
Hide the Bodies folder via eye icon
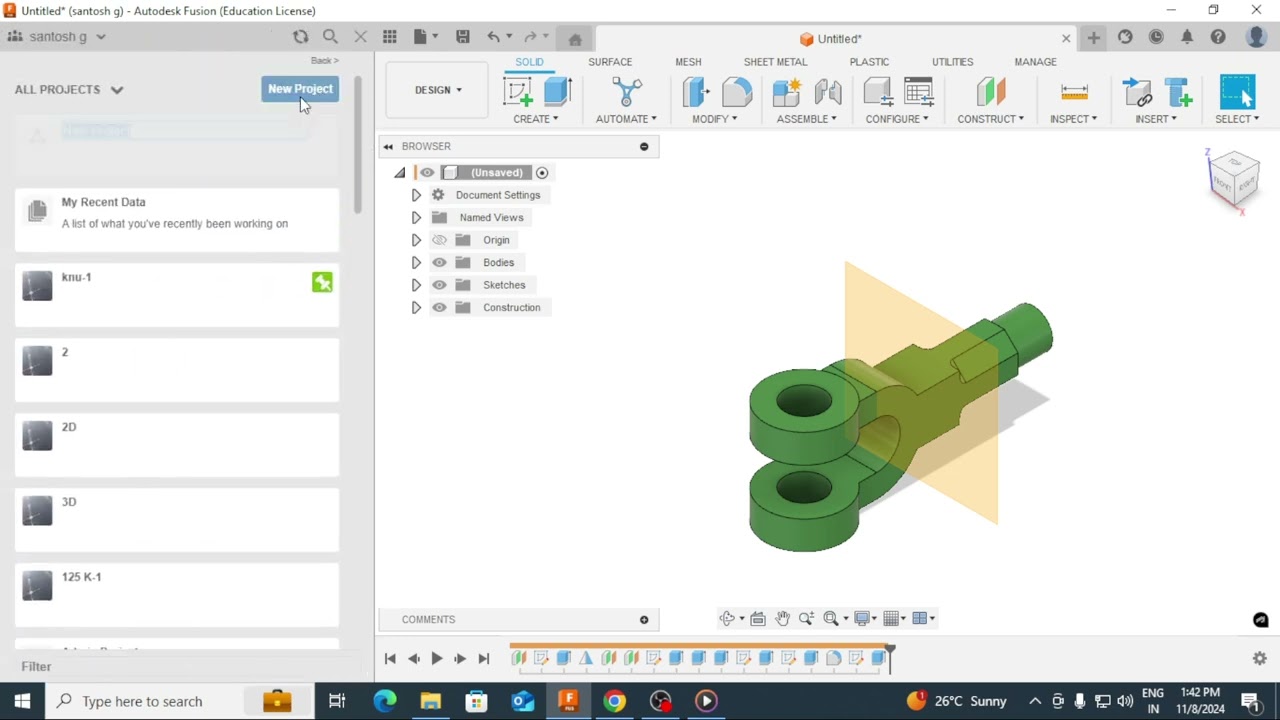click(x=439, y=262)
